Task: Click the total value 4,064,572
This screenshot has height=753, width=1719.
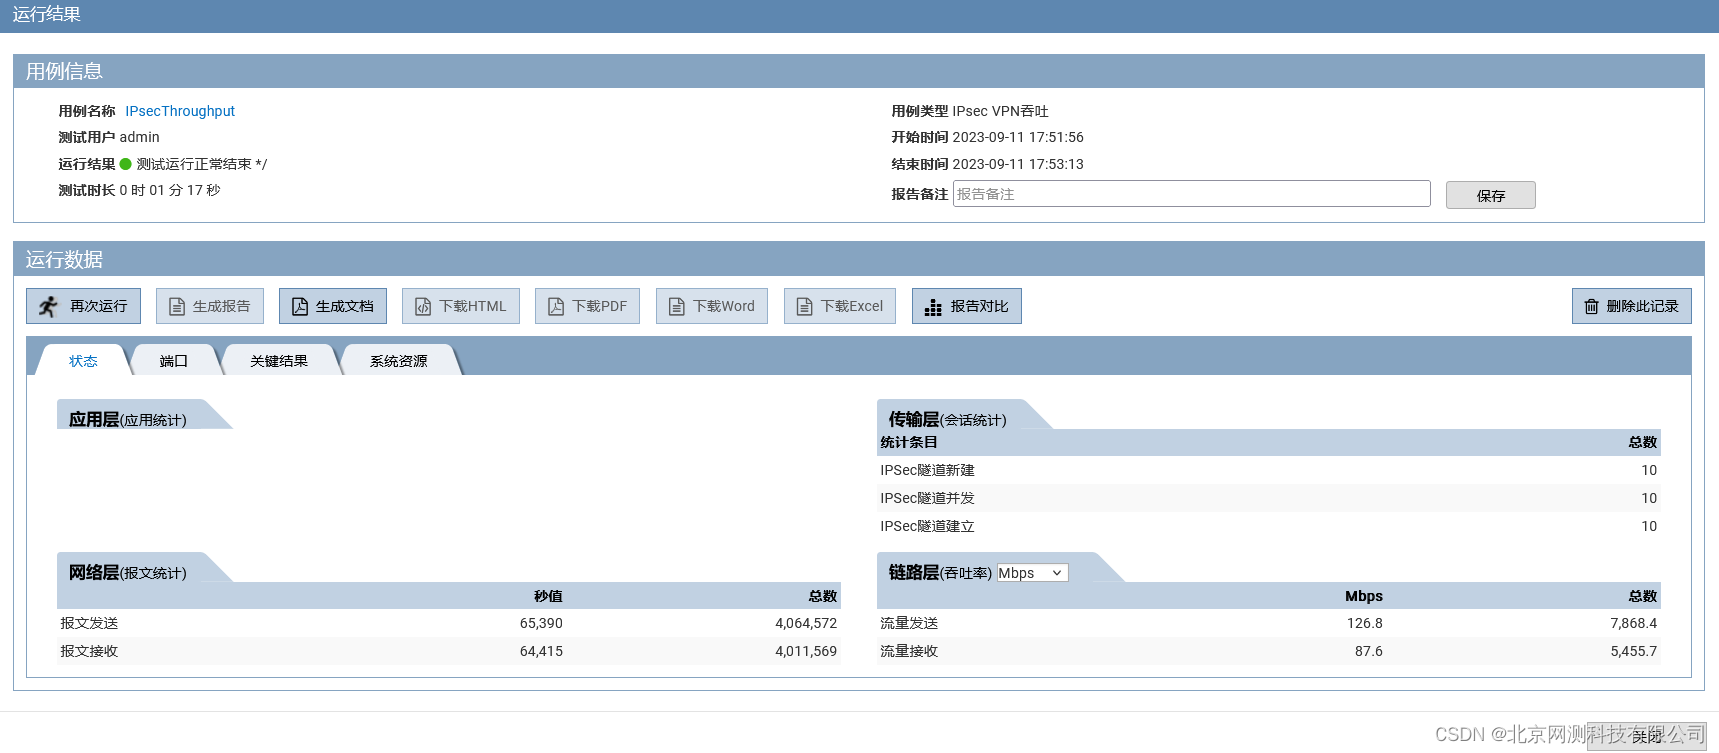Action: (x=806, y=623)
